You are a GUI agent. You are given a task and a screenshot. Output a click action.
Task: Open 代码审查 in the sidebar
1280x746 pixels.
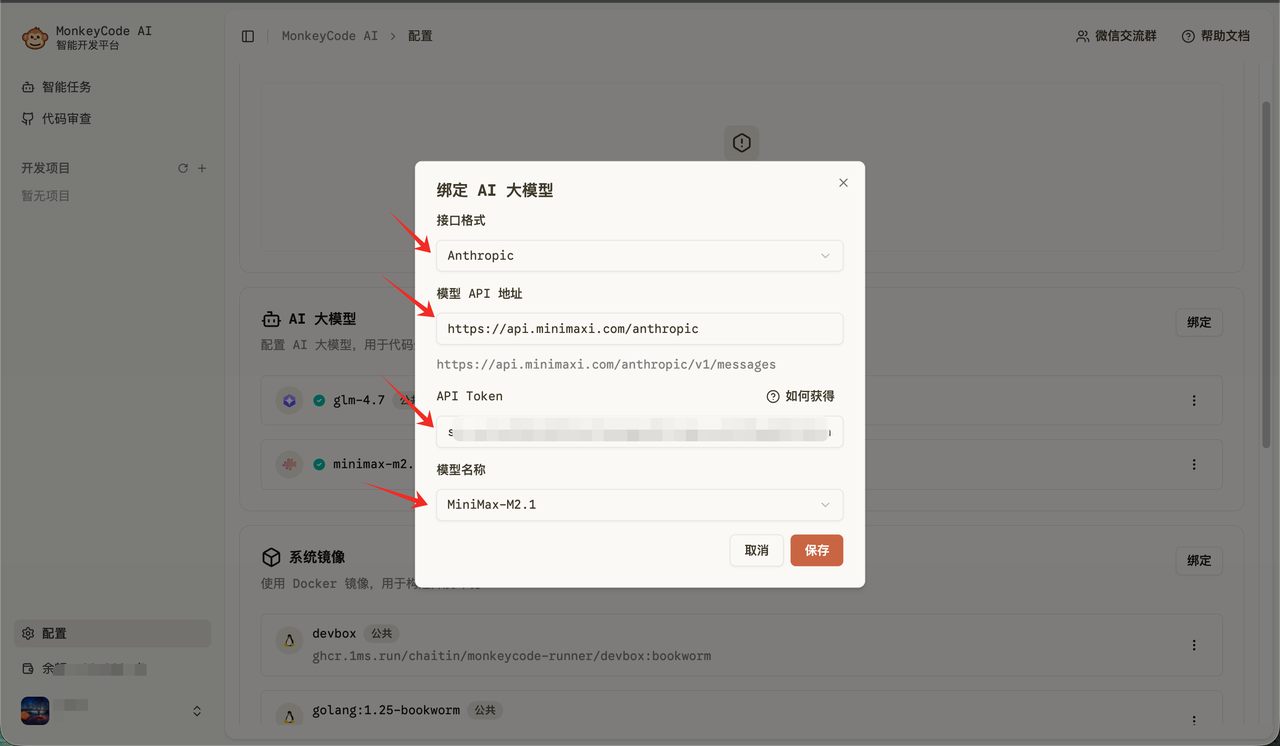[66, 119]
